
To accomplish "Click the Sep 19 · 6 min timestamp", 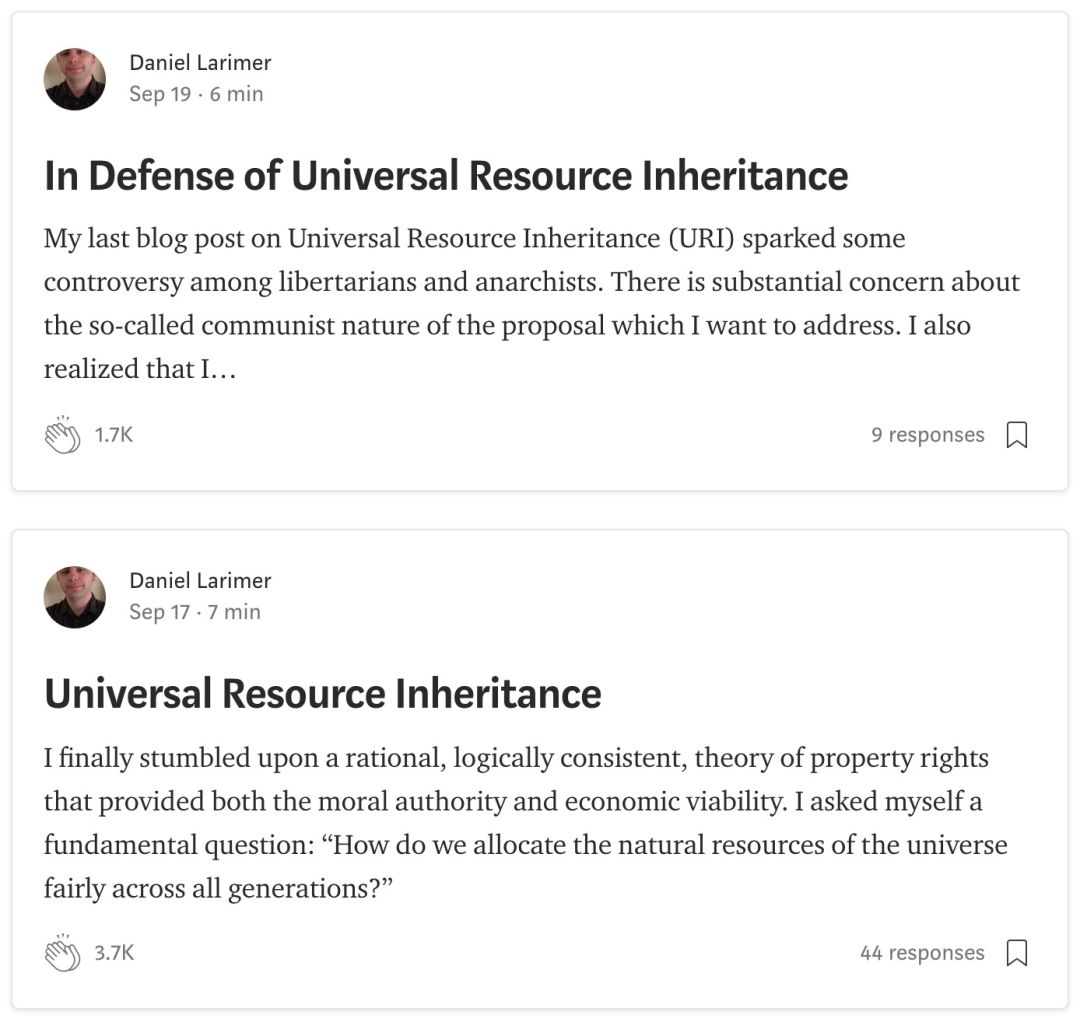I will 196,94.
